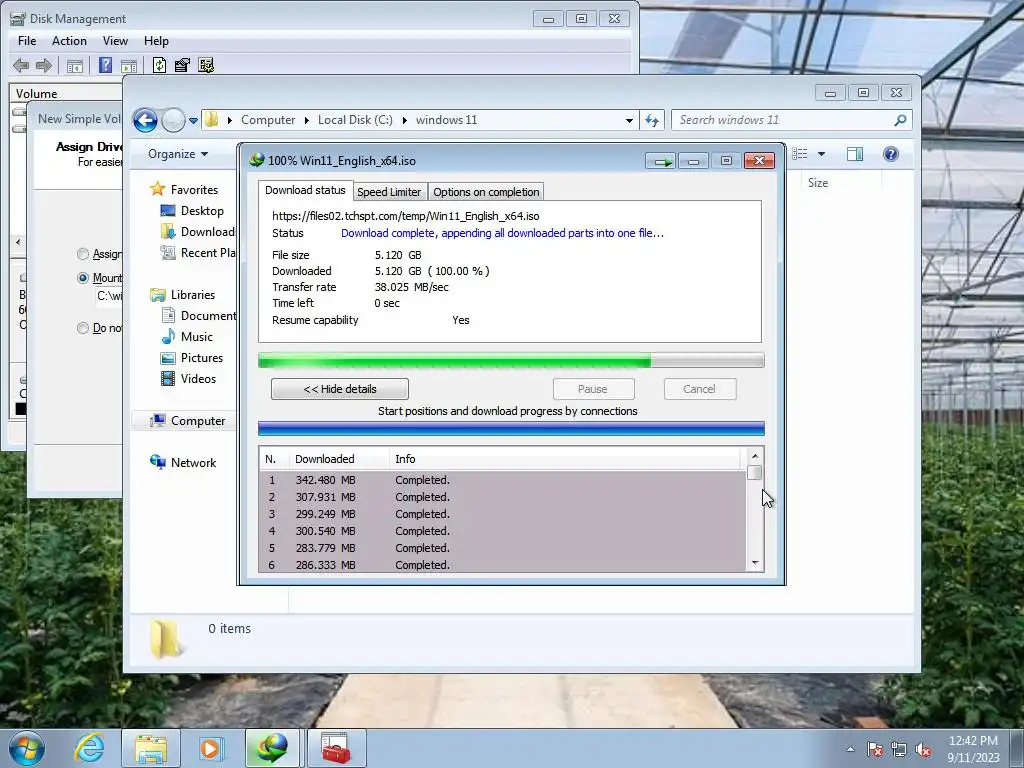The image size is (1024, 768).
Task: Open the Action menu in Disk Management
Action: click(69, 40)
